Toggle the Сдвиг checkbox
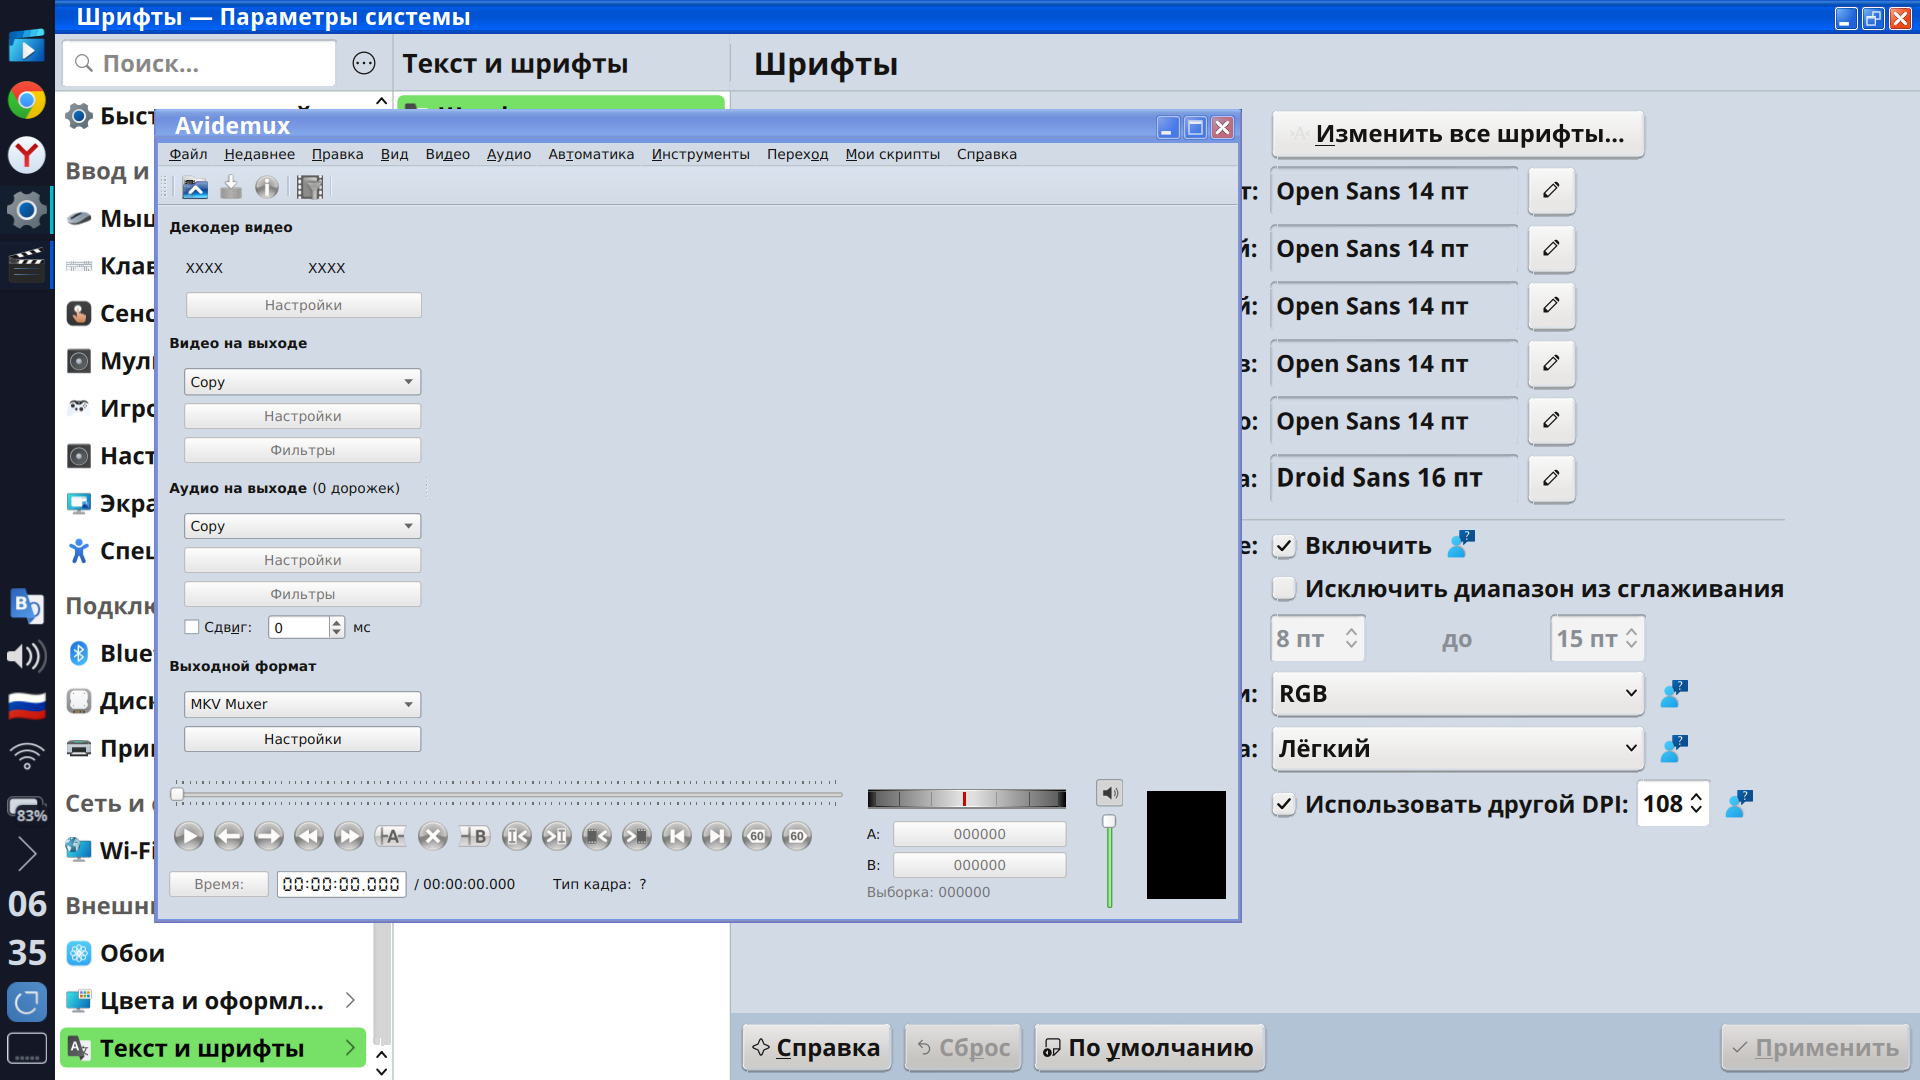The width and height of the screenshot is (1920, 1080). tap(192, 627)
